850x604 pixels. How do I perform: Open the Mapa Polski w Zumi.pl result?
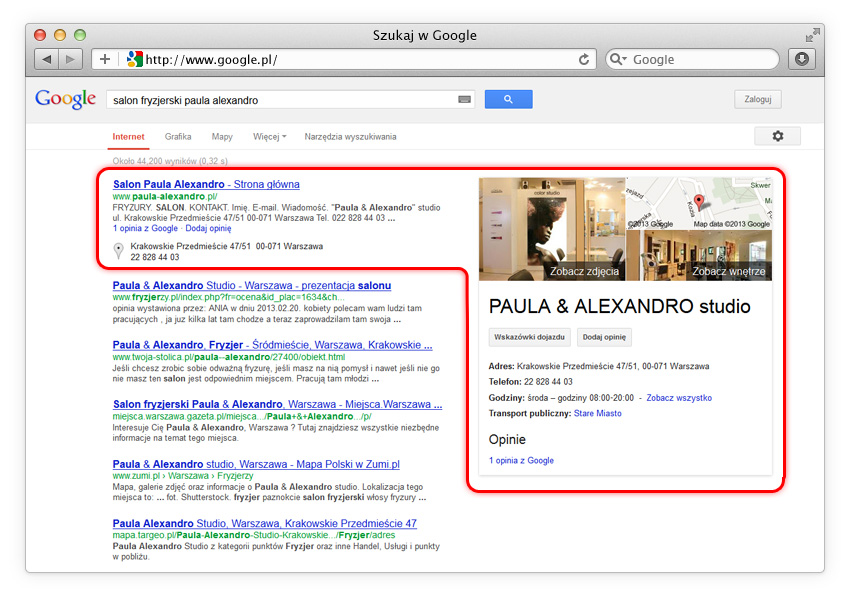click(x=256, y=464)
